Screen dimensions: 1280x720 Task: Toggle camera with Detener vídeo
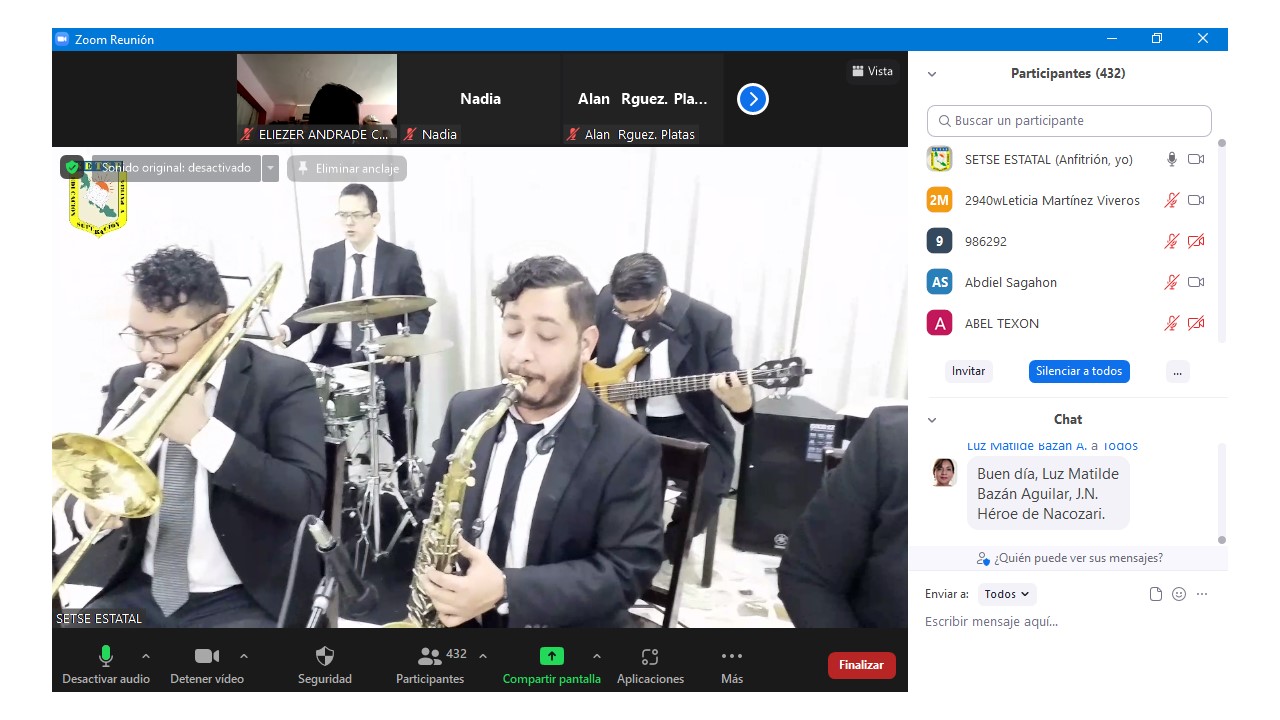click(207, 657)
